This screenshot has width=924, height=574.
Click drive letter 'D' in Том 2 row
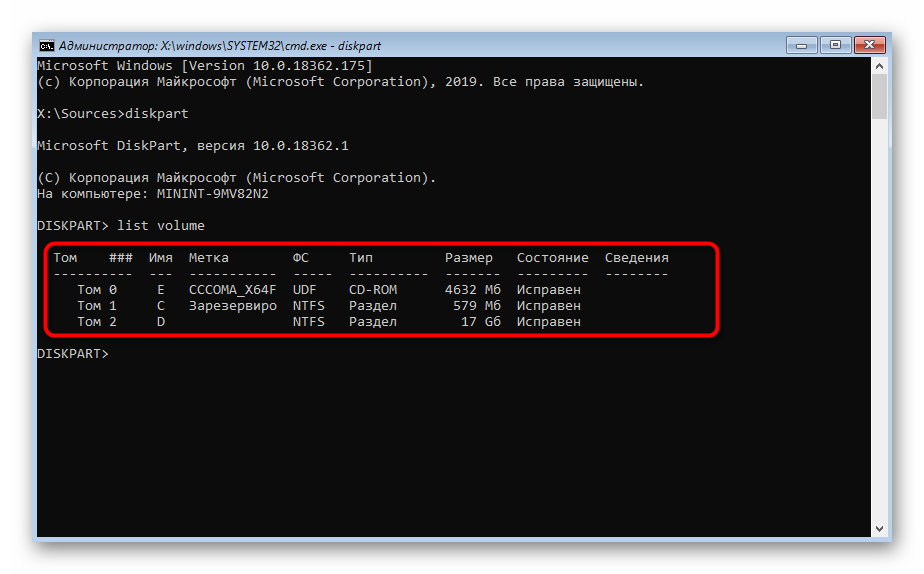coord(161,321)
